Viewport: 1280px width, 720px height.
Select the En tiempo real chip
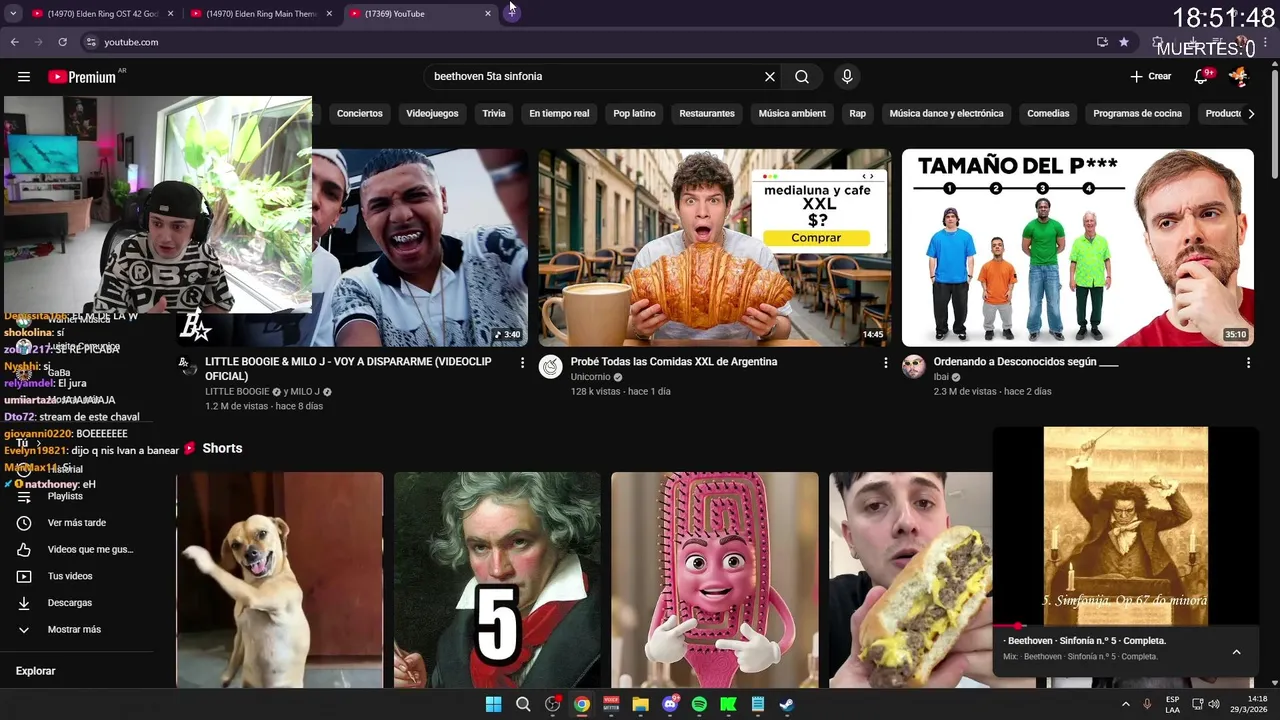559,114
